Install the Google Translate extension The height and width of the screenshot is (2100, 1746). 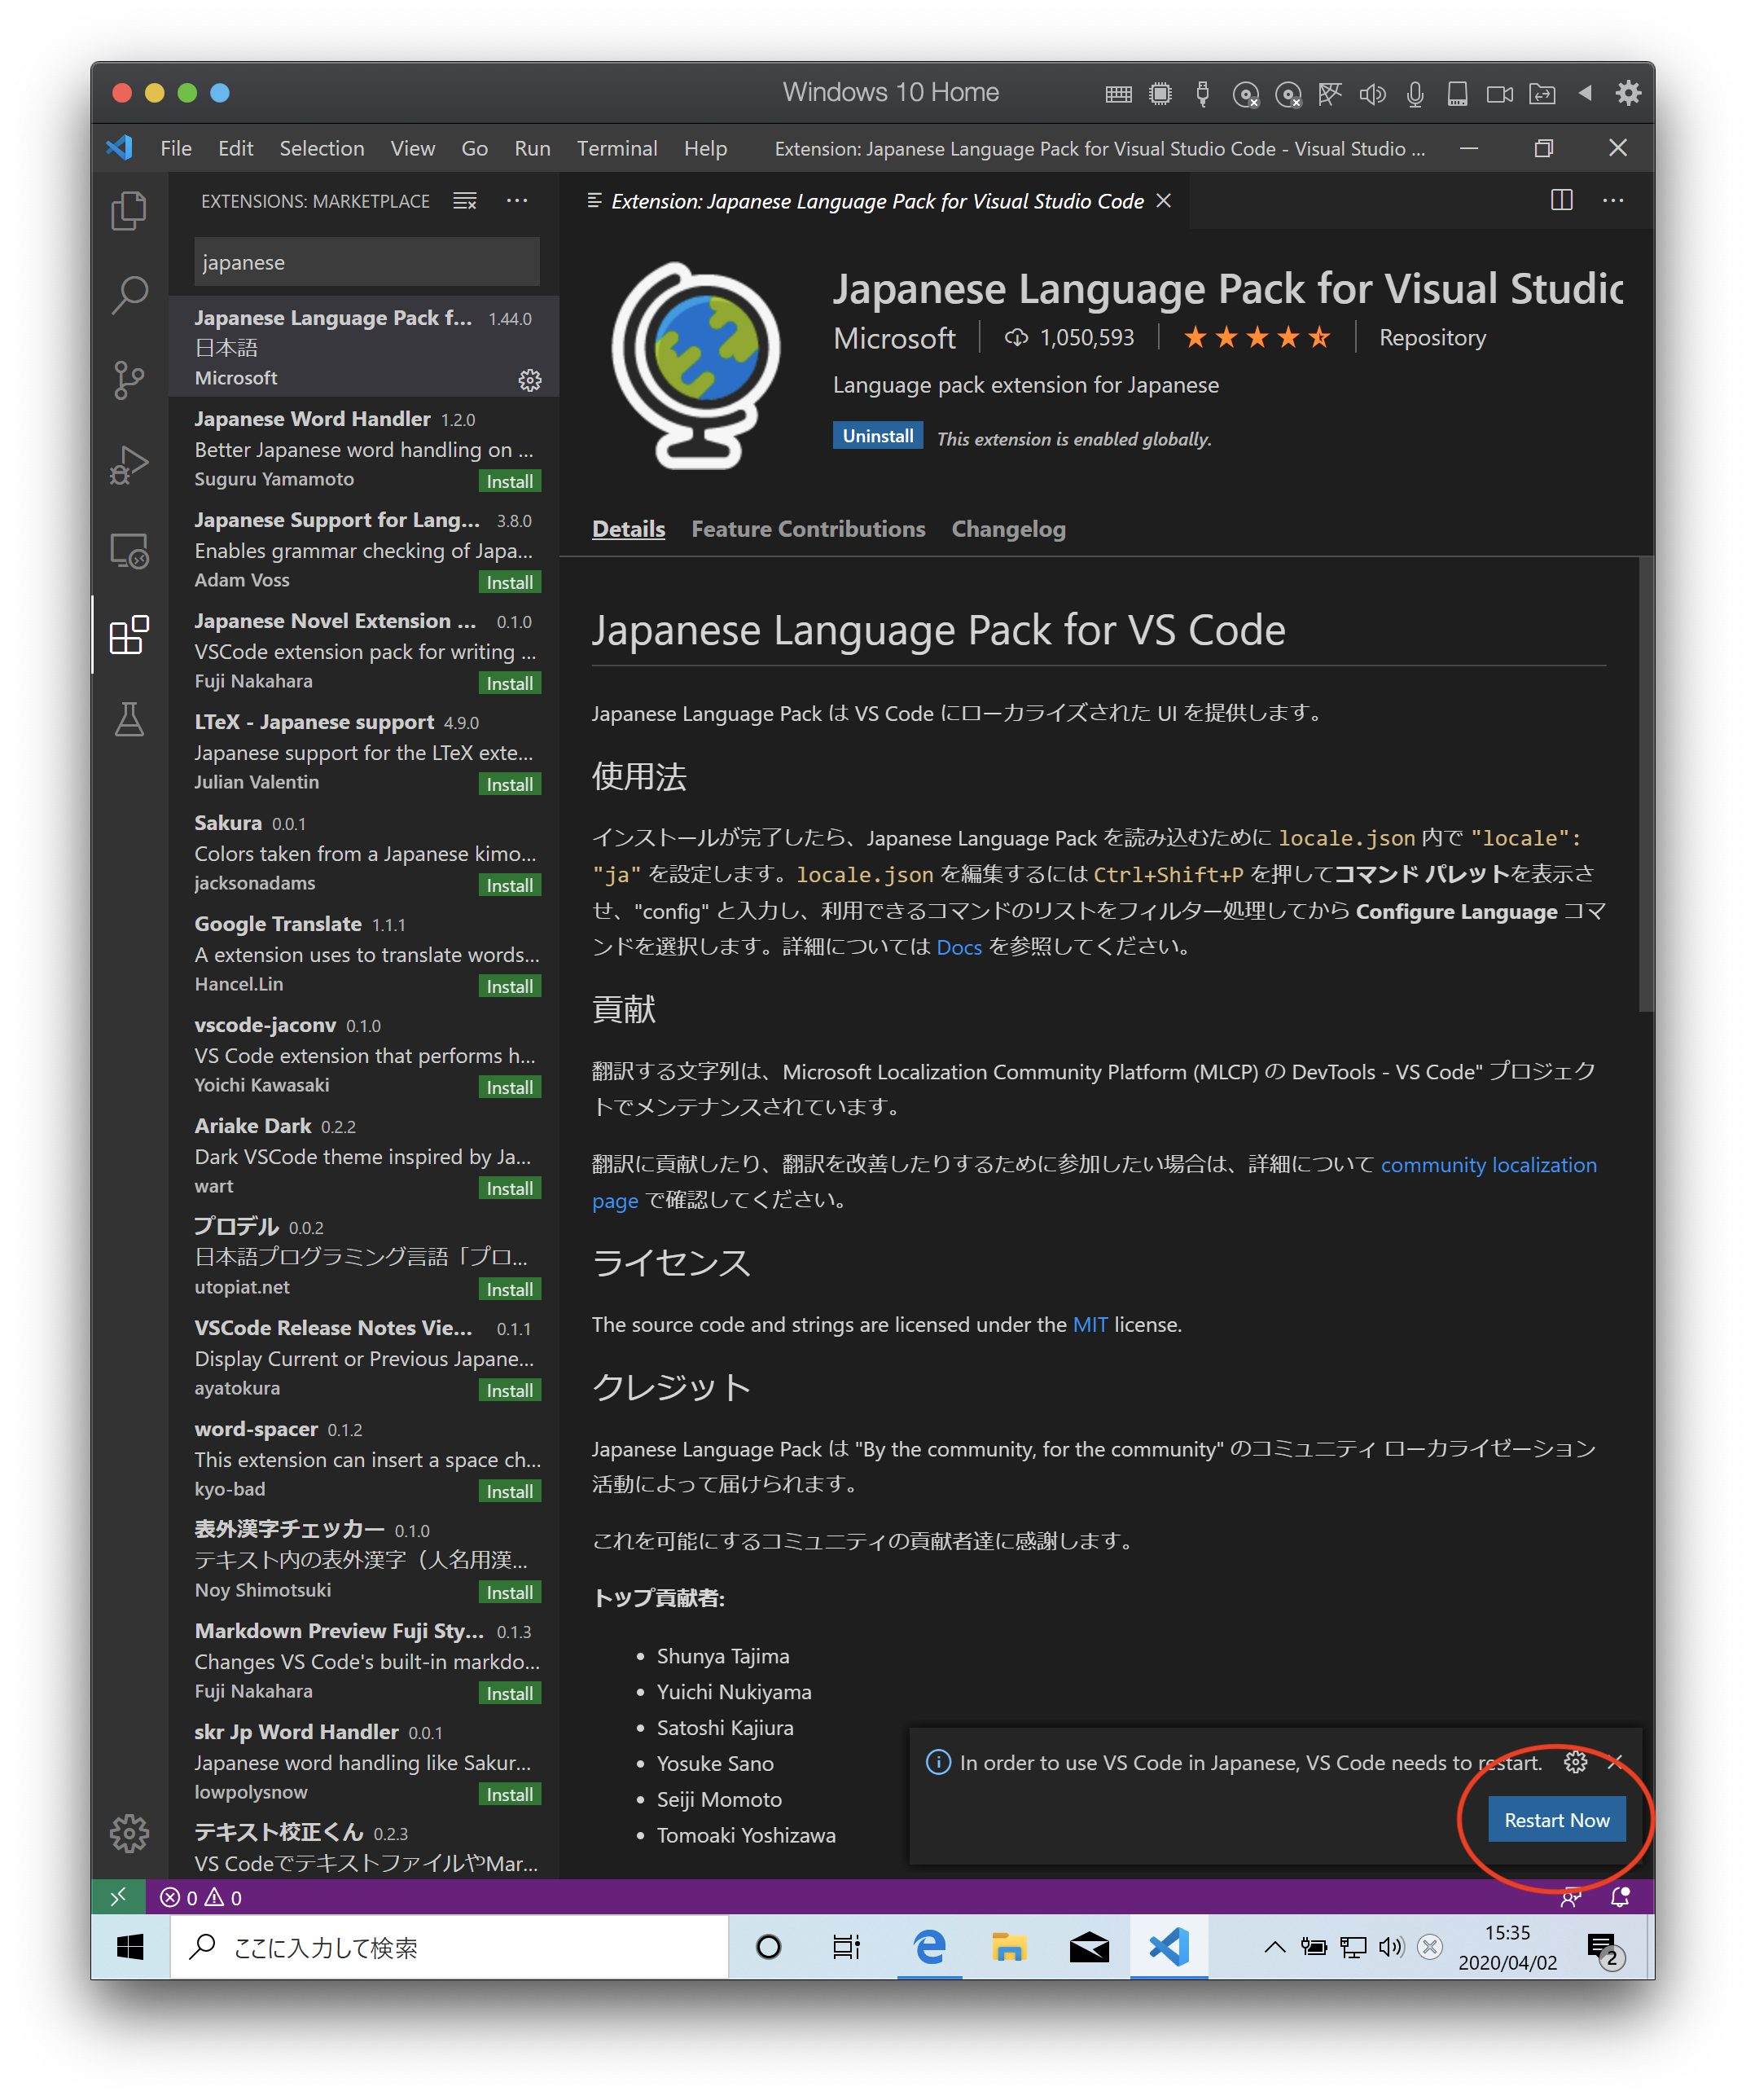[510, 986]
